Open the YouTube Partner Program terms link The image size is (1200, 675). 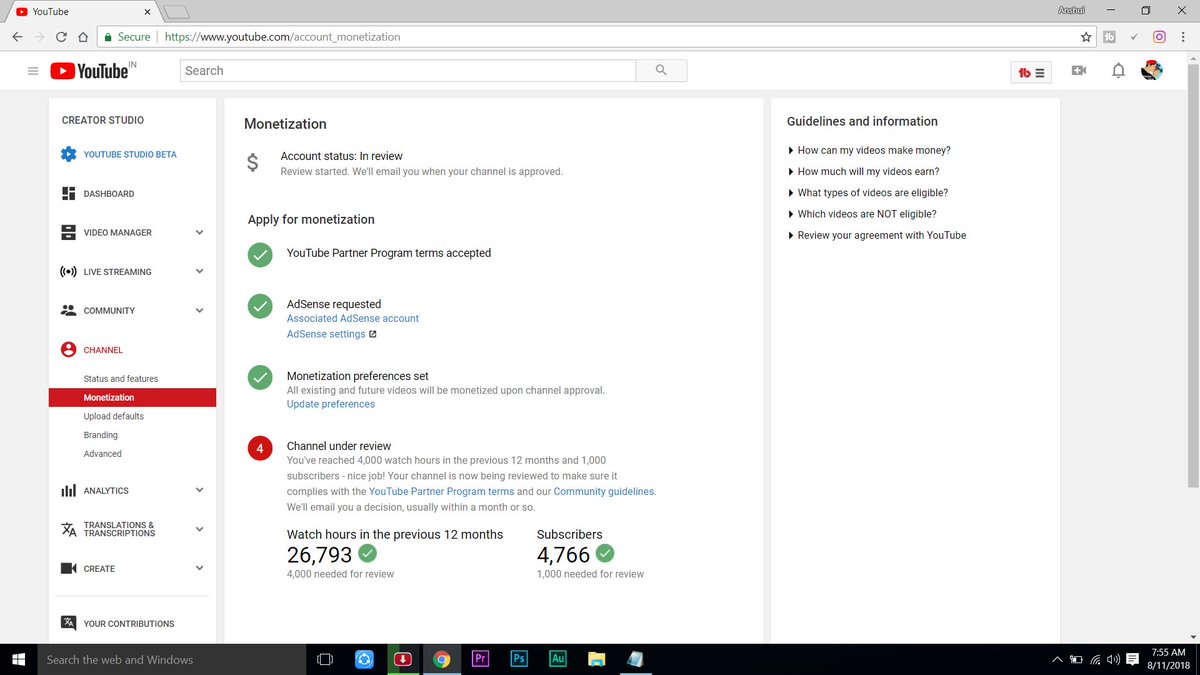(x=441, y=491)
